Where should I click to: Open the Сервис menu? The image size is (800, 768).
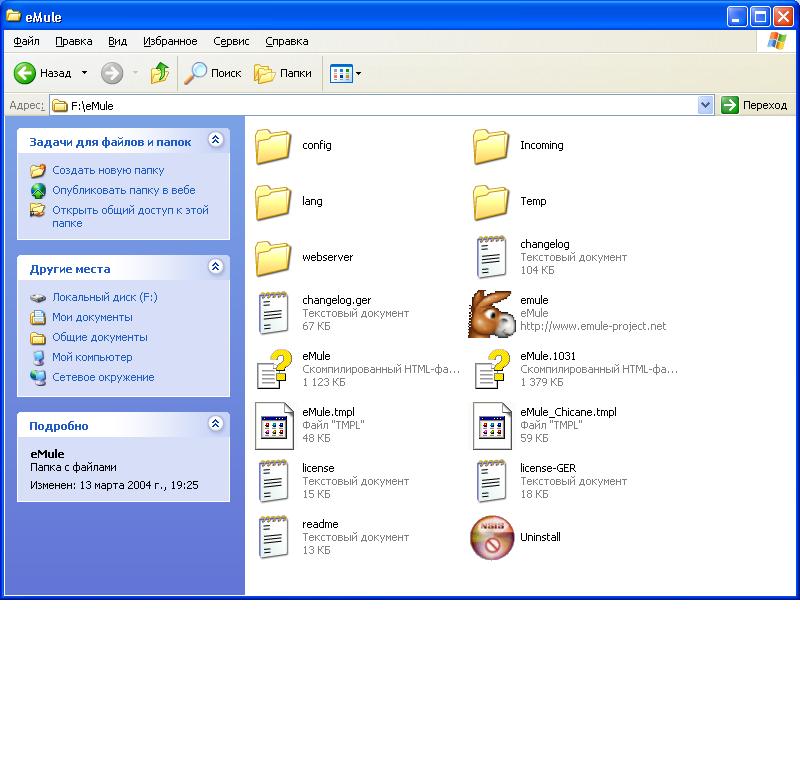pyautogui.click(x=231, y=41)
